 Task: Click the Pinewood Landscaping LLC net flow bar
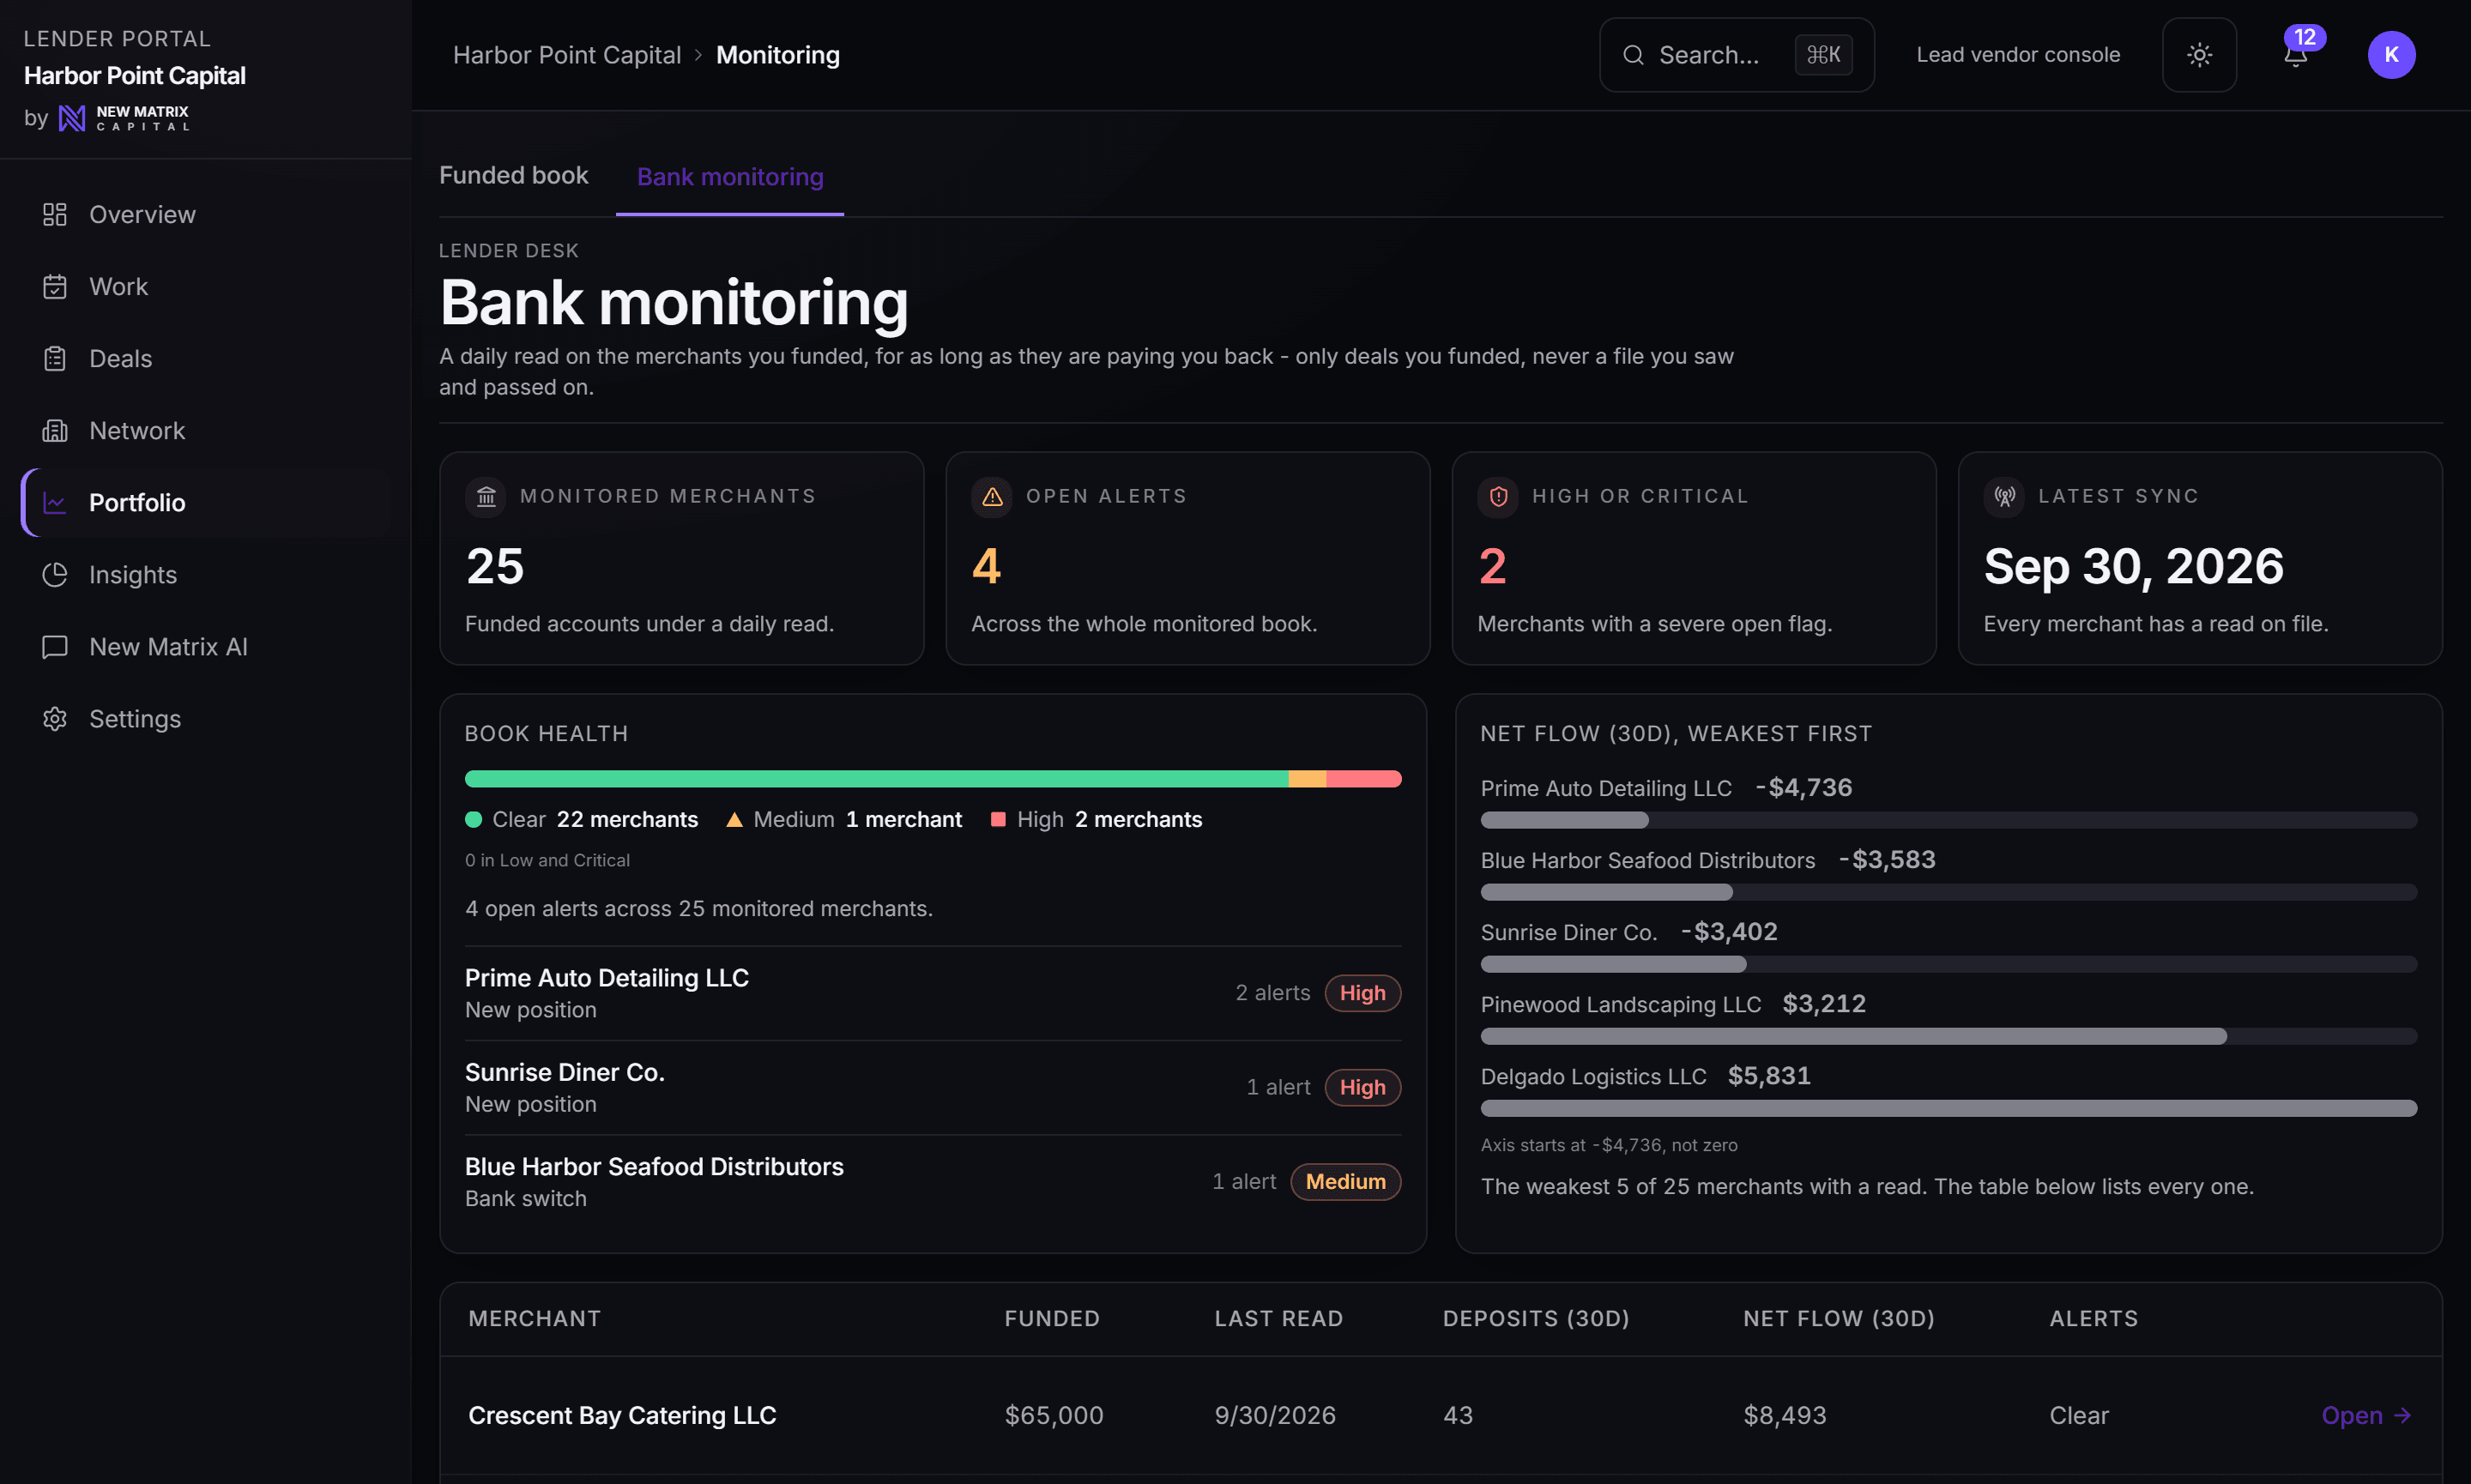(x=1948, y=1036)
